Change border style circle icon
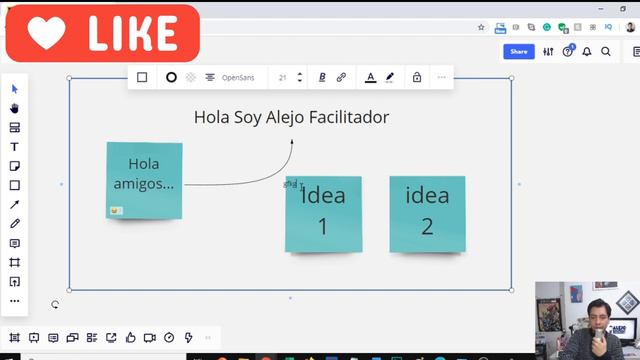This screenshot has width=640, height=360. coord(171,77)
